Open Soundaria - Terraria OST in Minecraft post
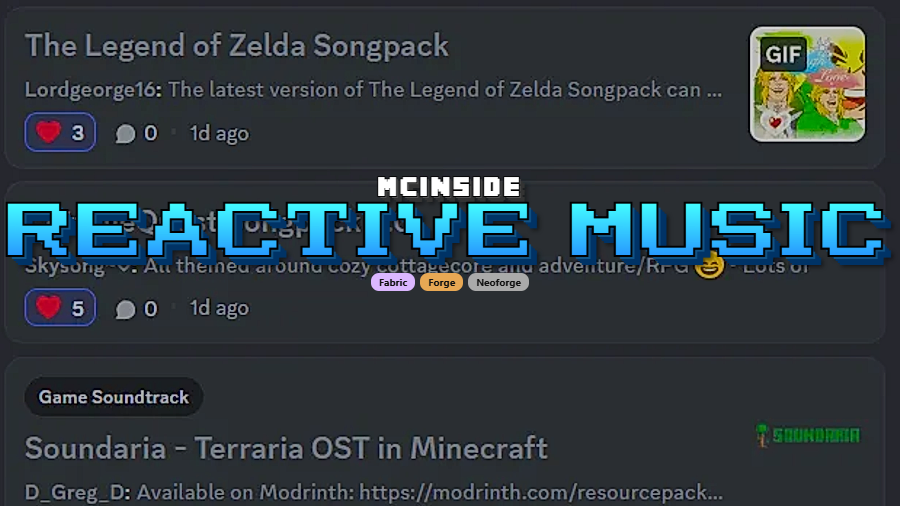Image resolution: width=900 pixels, height=506 pixels. click(286, 448)
